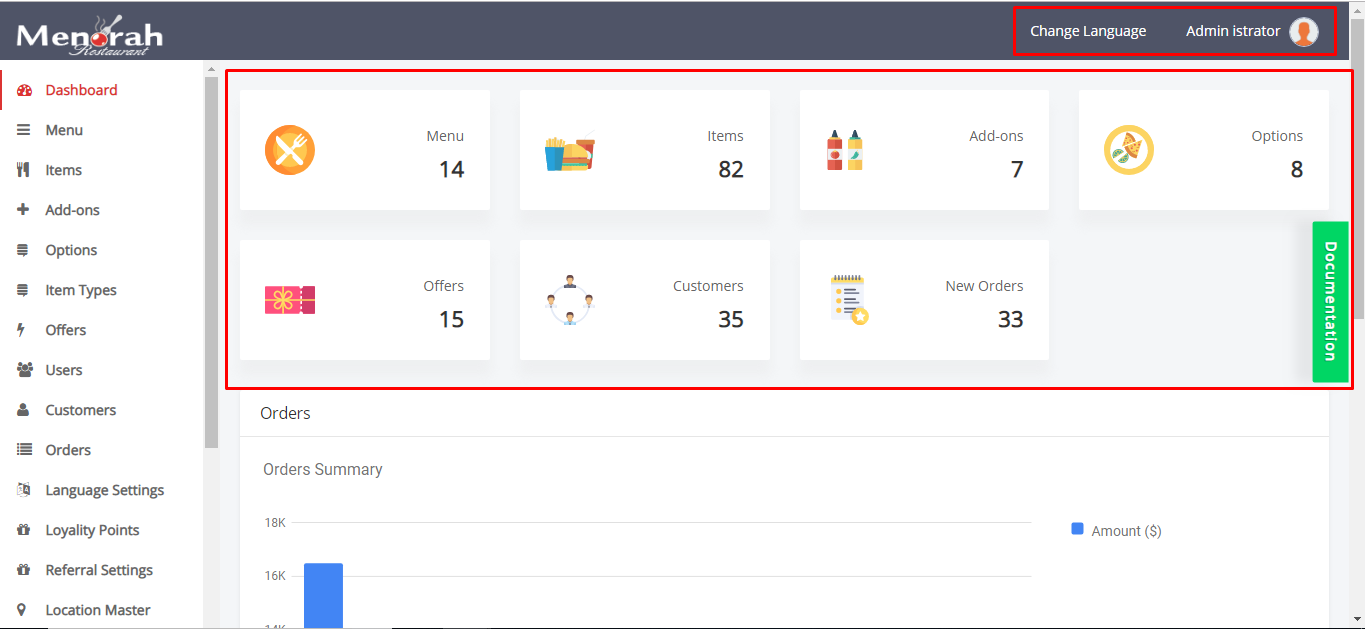Toggle the blue Amount ($) legend series
The width and height of the screenshot is (1365, 629).
pyautogui.click(x=1116, y=531)
